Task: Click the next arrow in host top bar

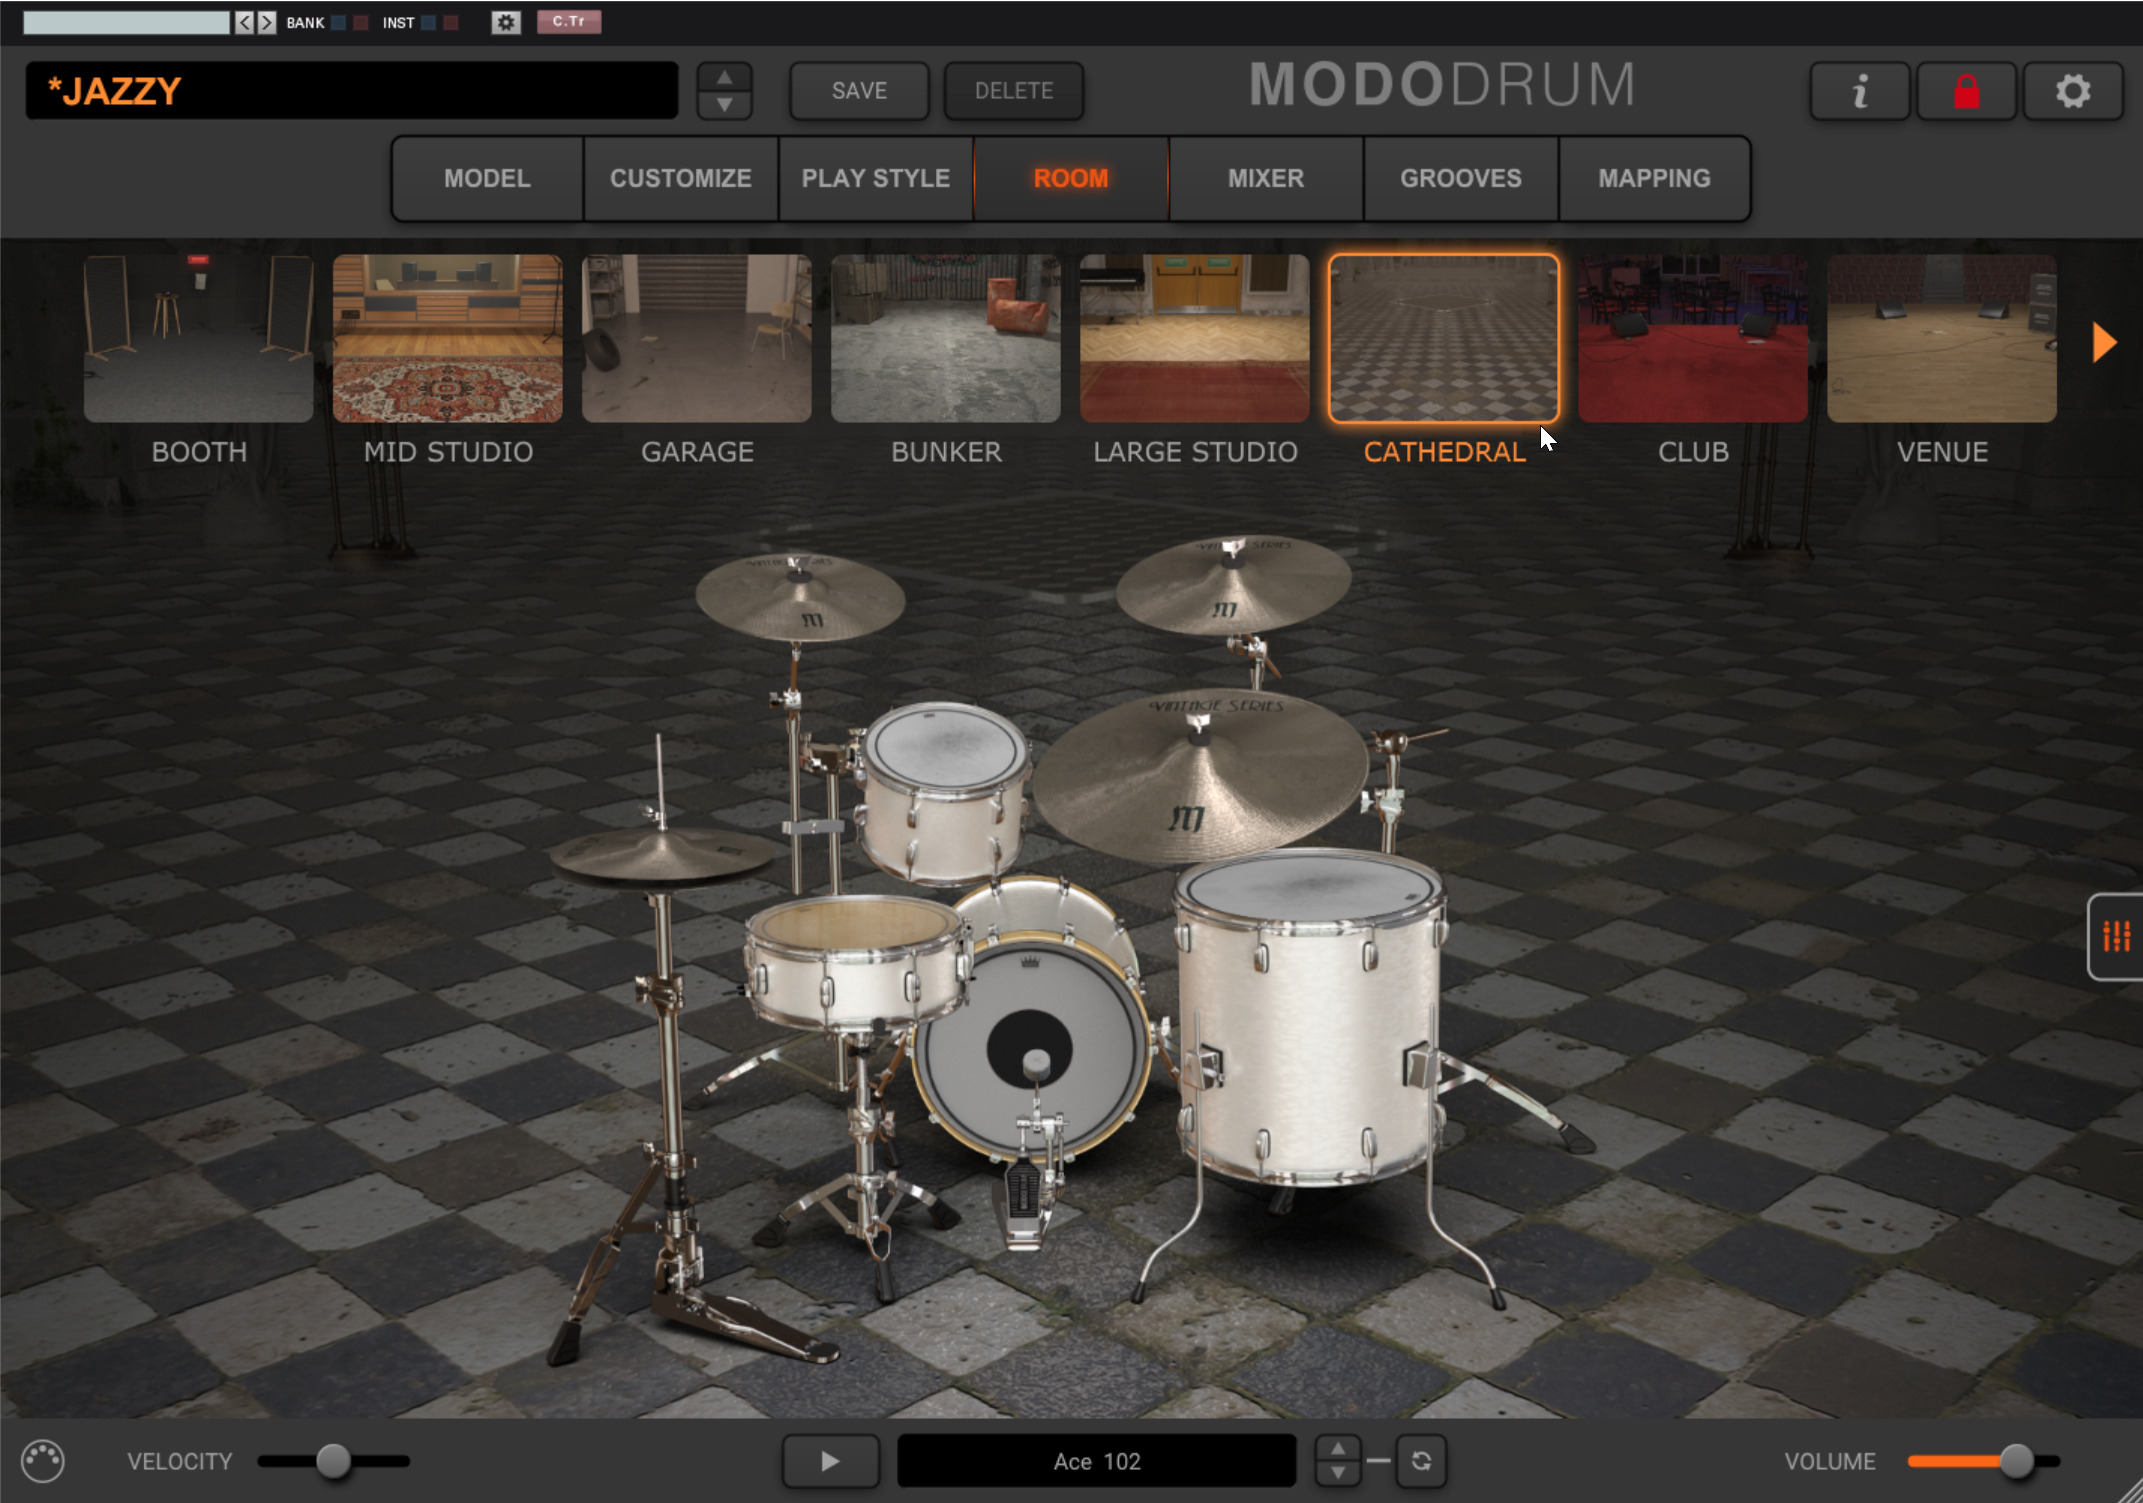Action: click(266, 22)
